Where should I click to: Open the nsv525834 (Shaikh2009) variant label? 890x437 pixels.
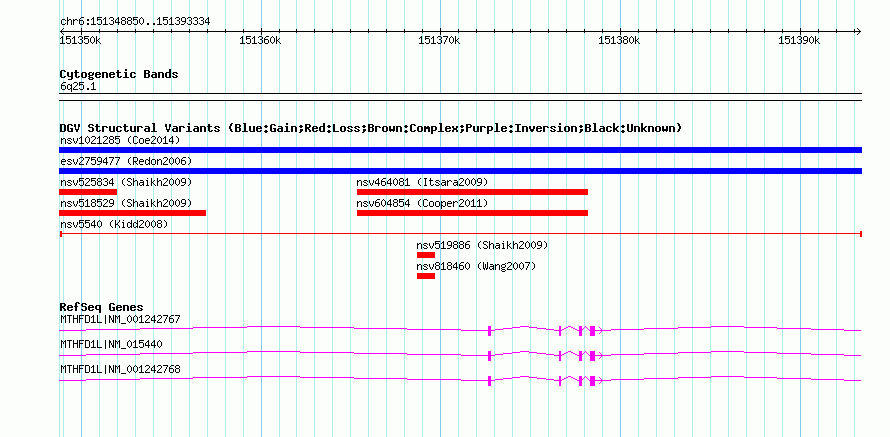[126, 183]
